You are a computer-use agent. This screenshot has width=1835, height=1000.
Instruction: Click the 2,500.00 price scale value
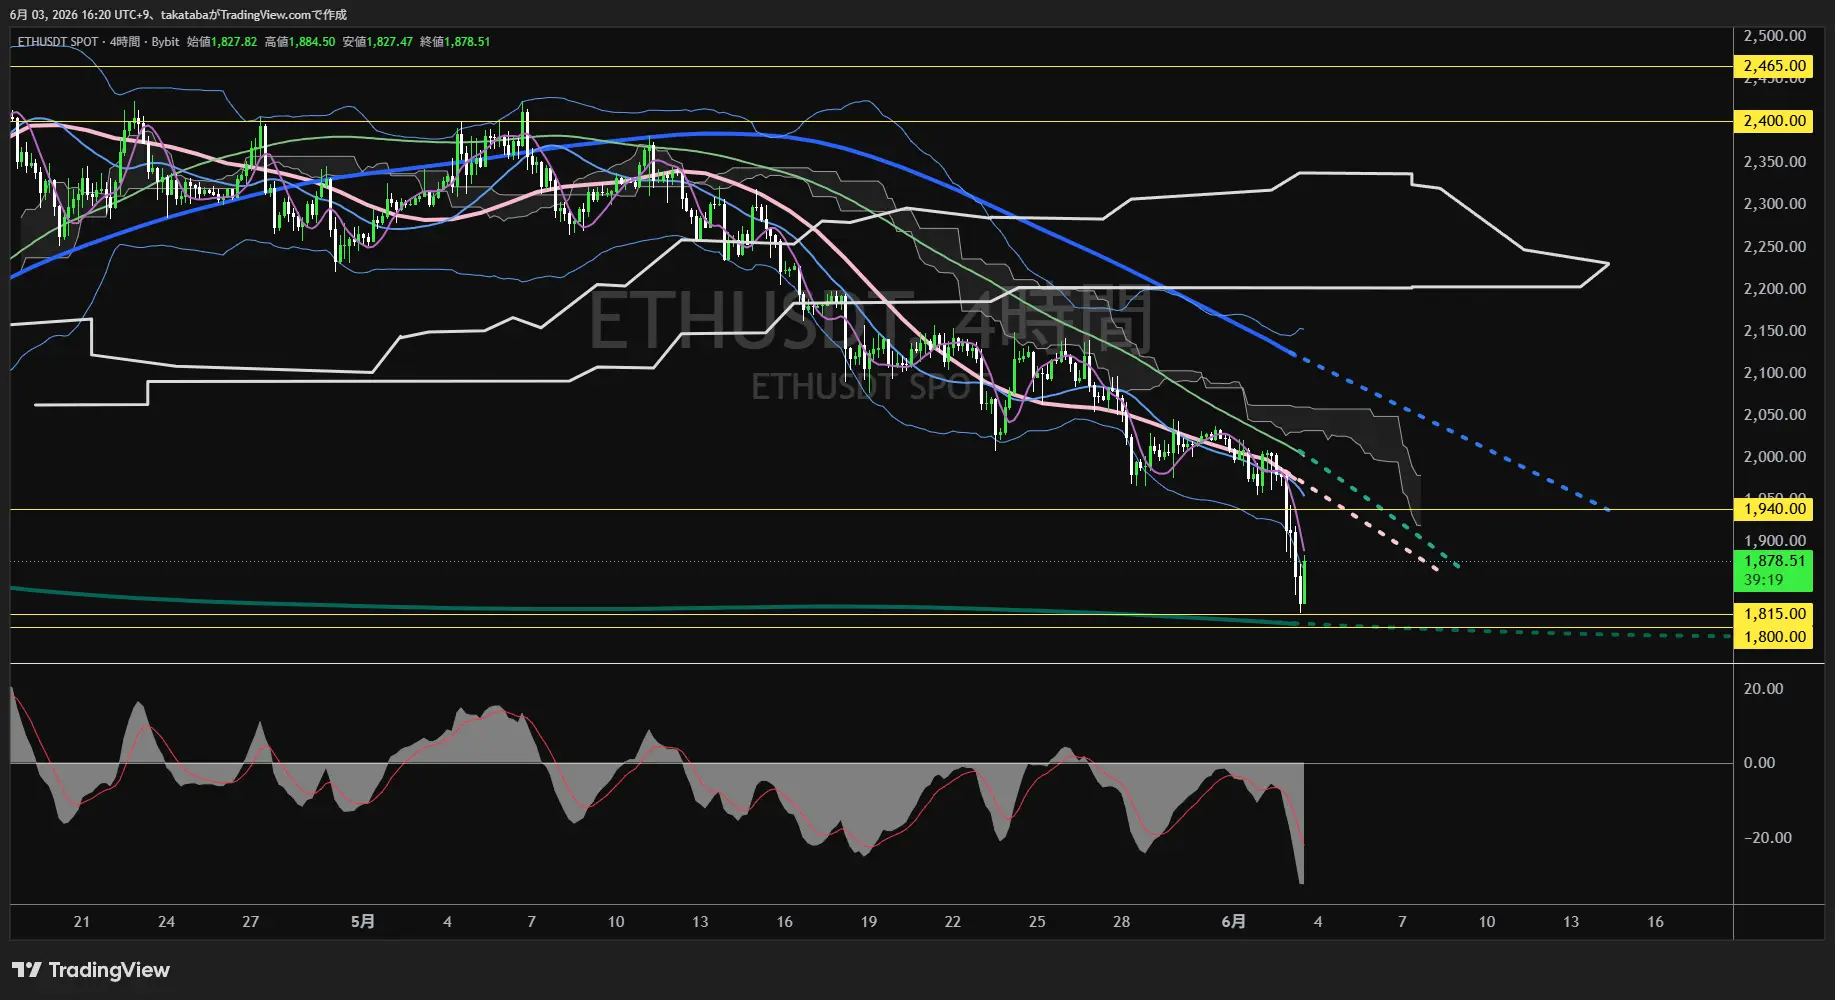click(x=1774, y=36)
